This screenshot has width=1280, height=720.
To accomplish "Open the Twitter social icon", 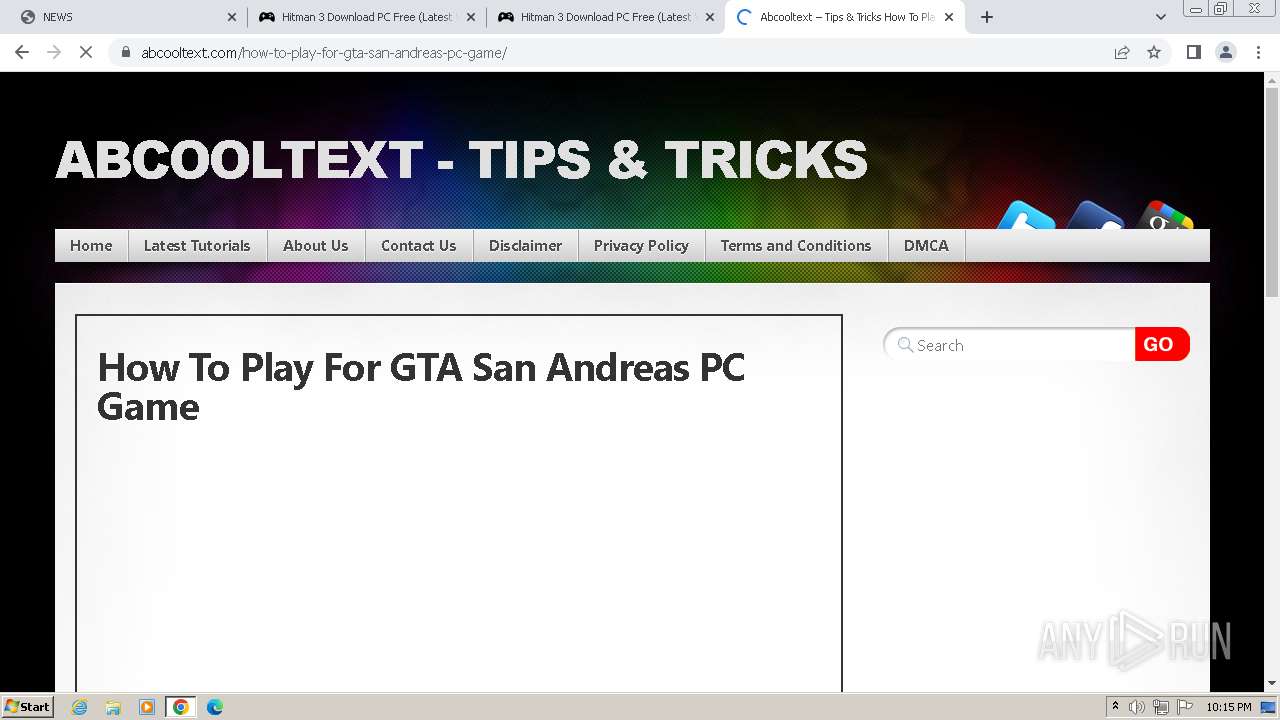I will click(x=1026, y=215).
